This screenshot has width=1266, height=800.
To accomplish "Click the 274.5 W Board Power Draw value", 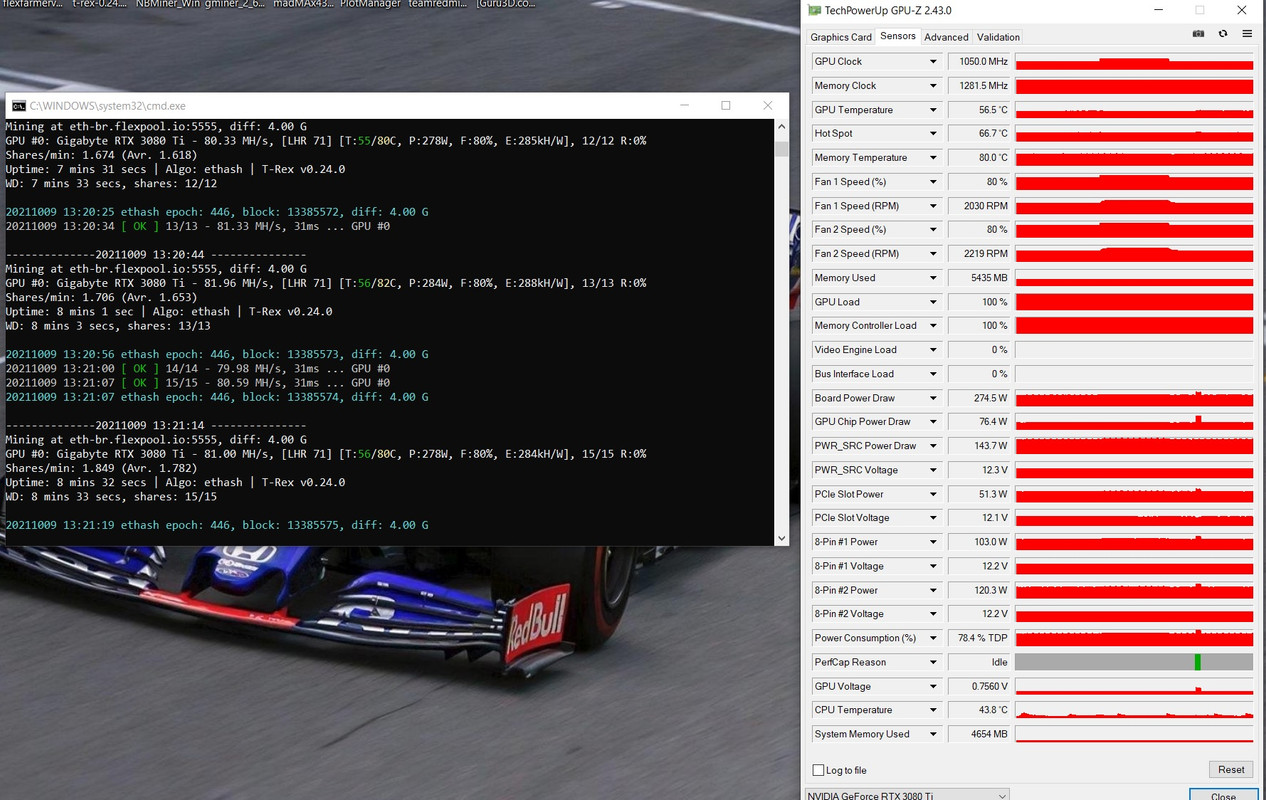I will tap(979, 398).
